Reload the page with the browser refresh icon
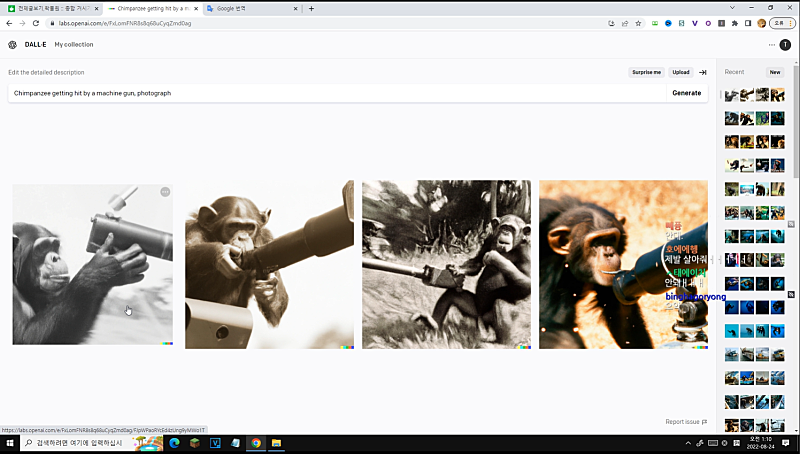This screenshot has height=454, width=800. [x=36, y=23]
